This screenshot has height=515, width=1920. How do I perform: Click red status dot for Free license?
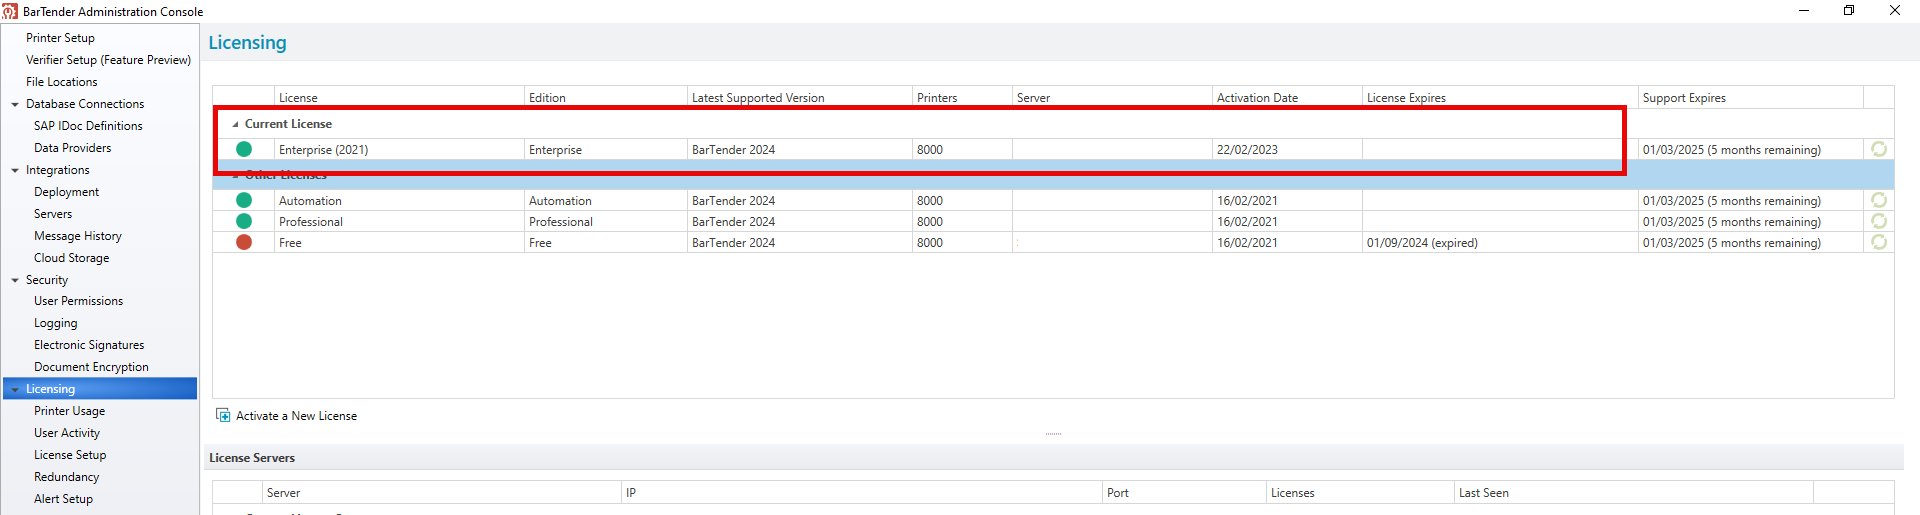click(x=244, y=242)
